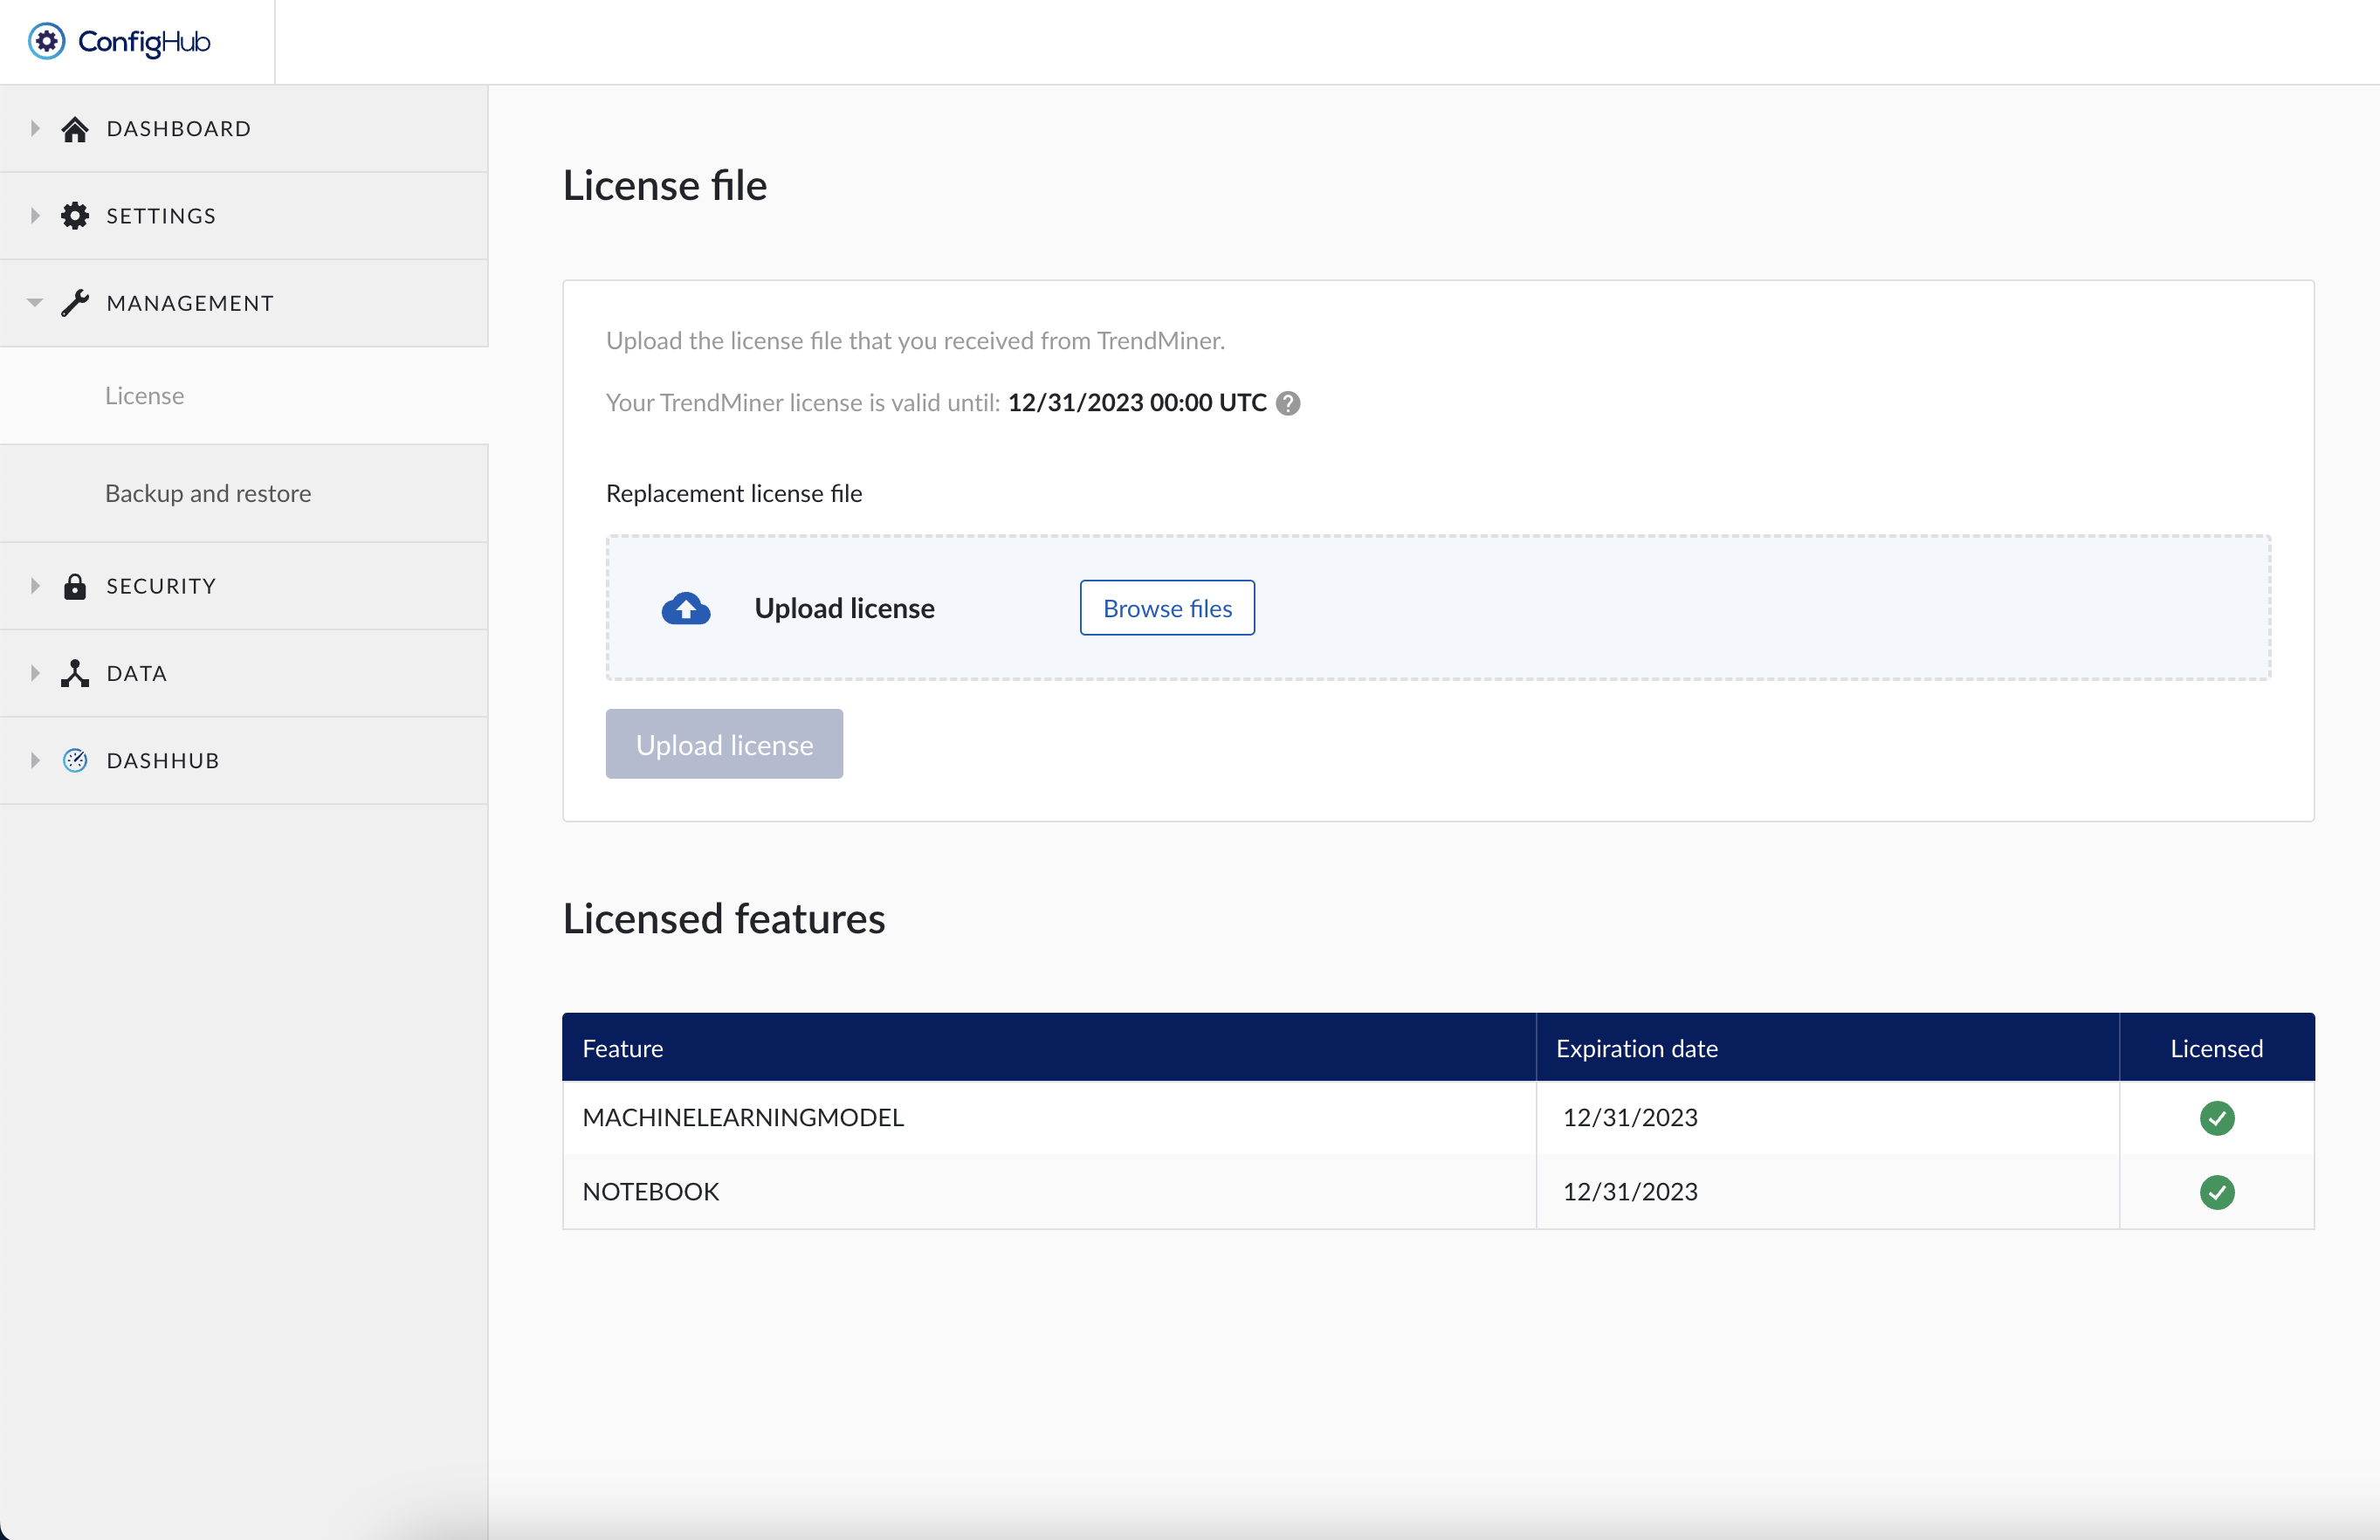Click the Browse files button
2380x1540 pixels.
tap(1167, 608)
